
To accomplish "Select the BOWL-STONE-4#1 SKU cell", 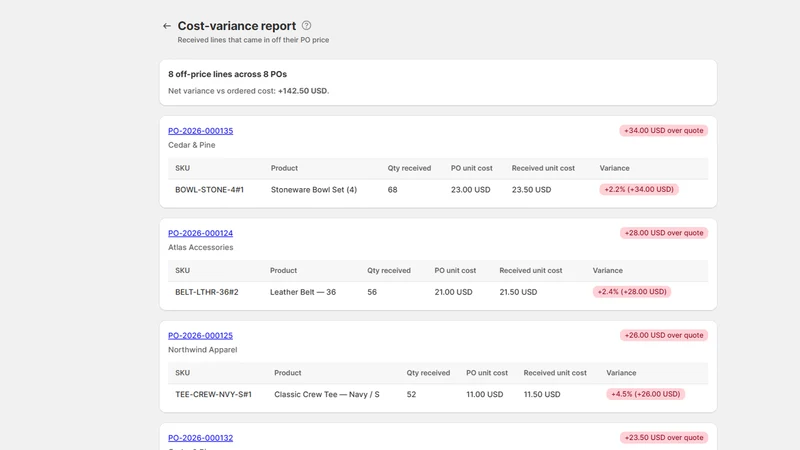I will click(x=209, y=190).
